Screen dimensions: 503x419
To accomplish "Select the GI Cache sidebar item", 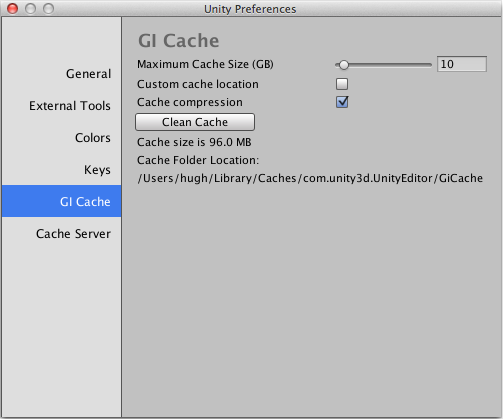I will pos(62,201).
